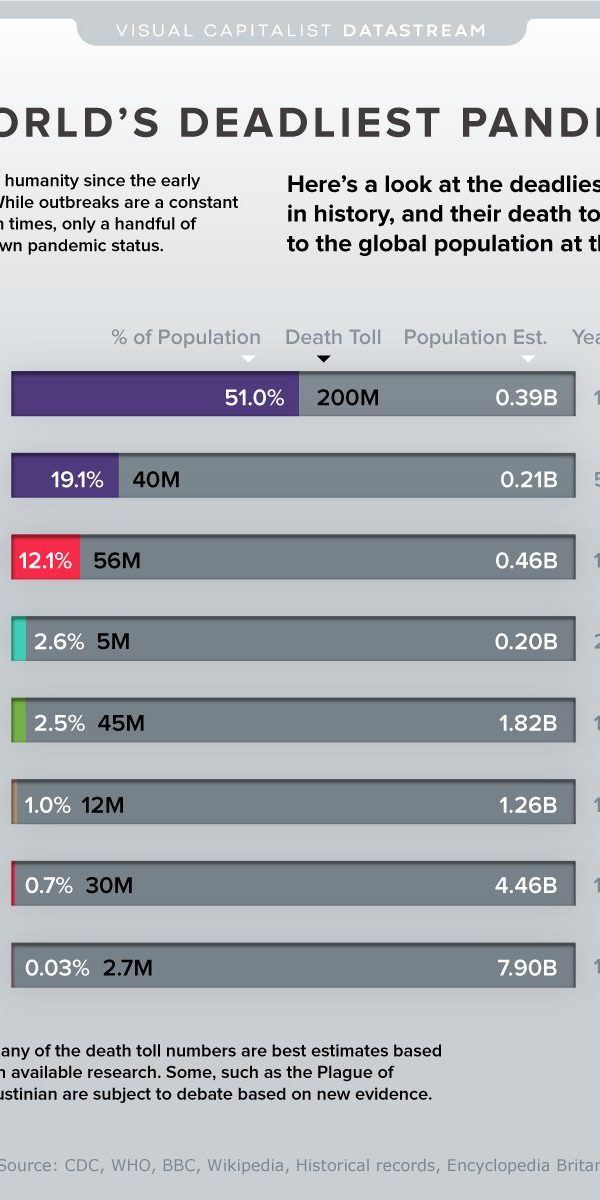Click the Deadliest Pandemics title heading

pyautogui.click(x=300, y=123)
